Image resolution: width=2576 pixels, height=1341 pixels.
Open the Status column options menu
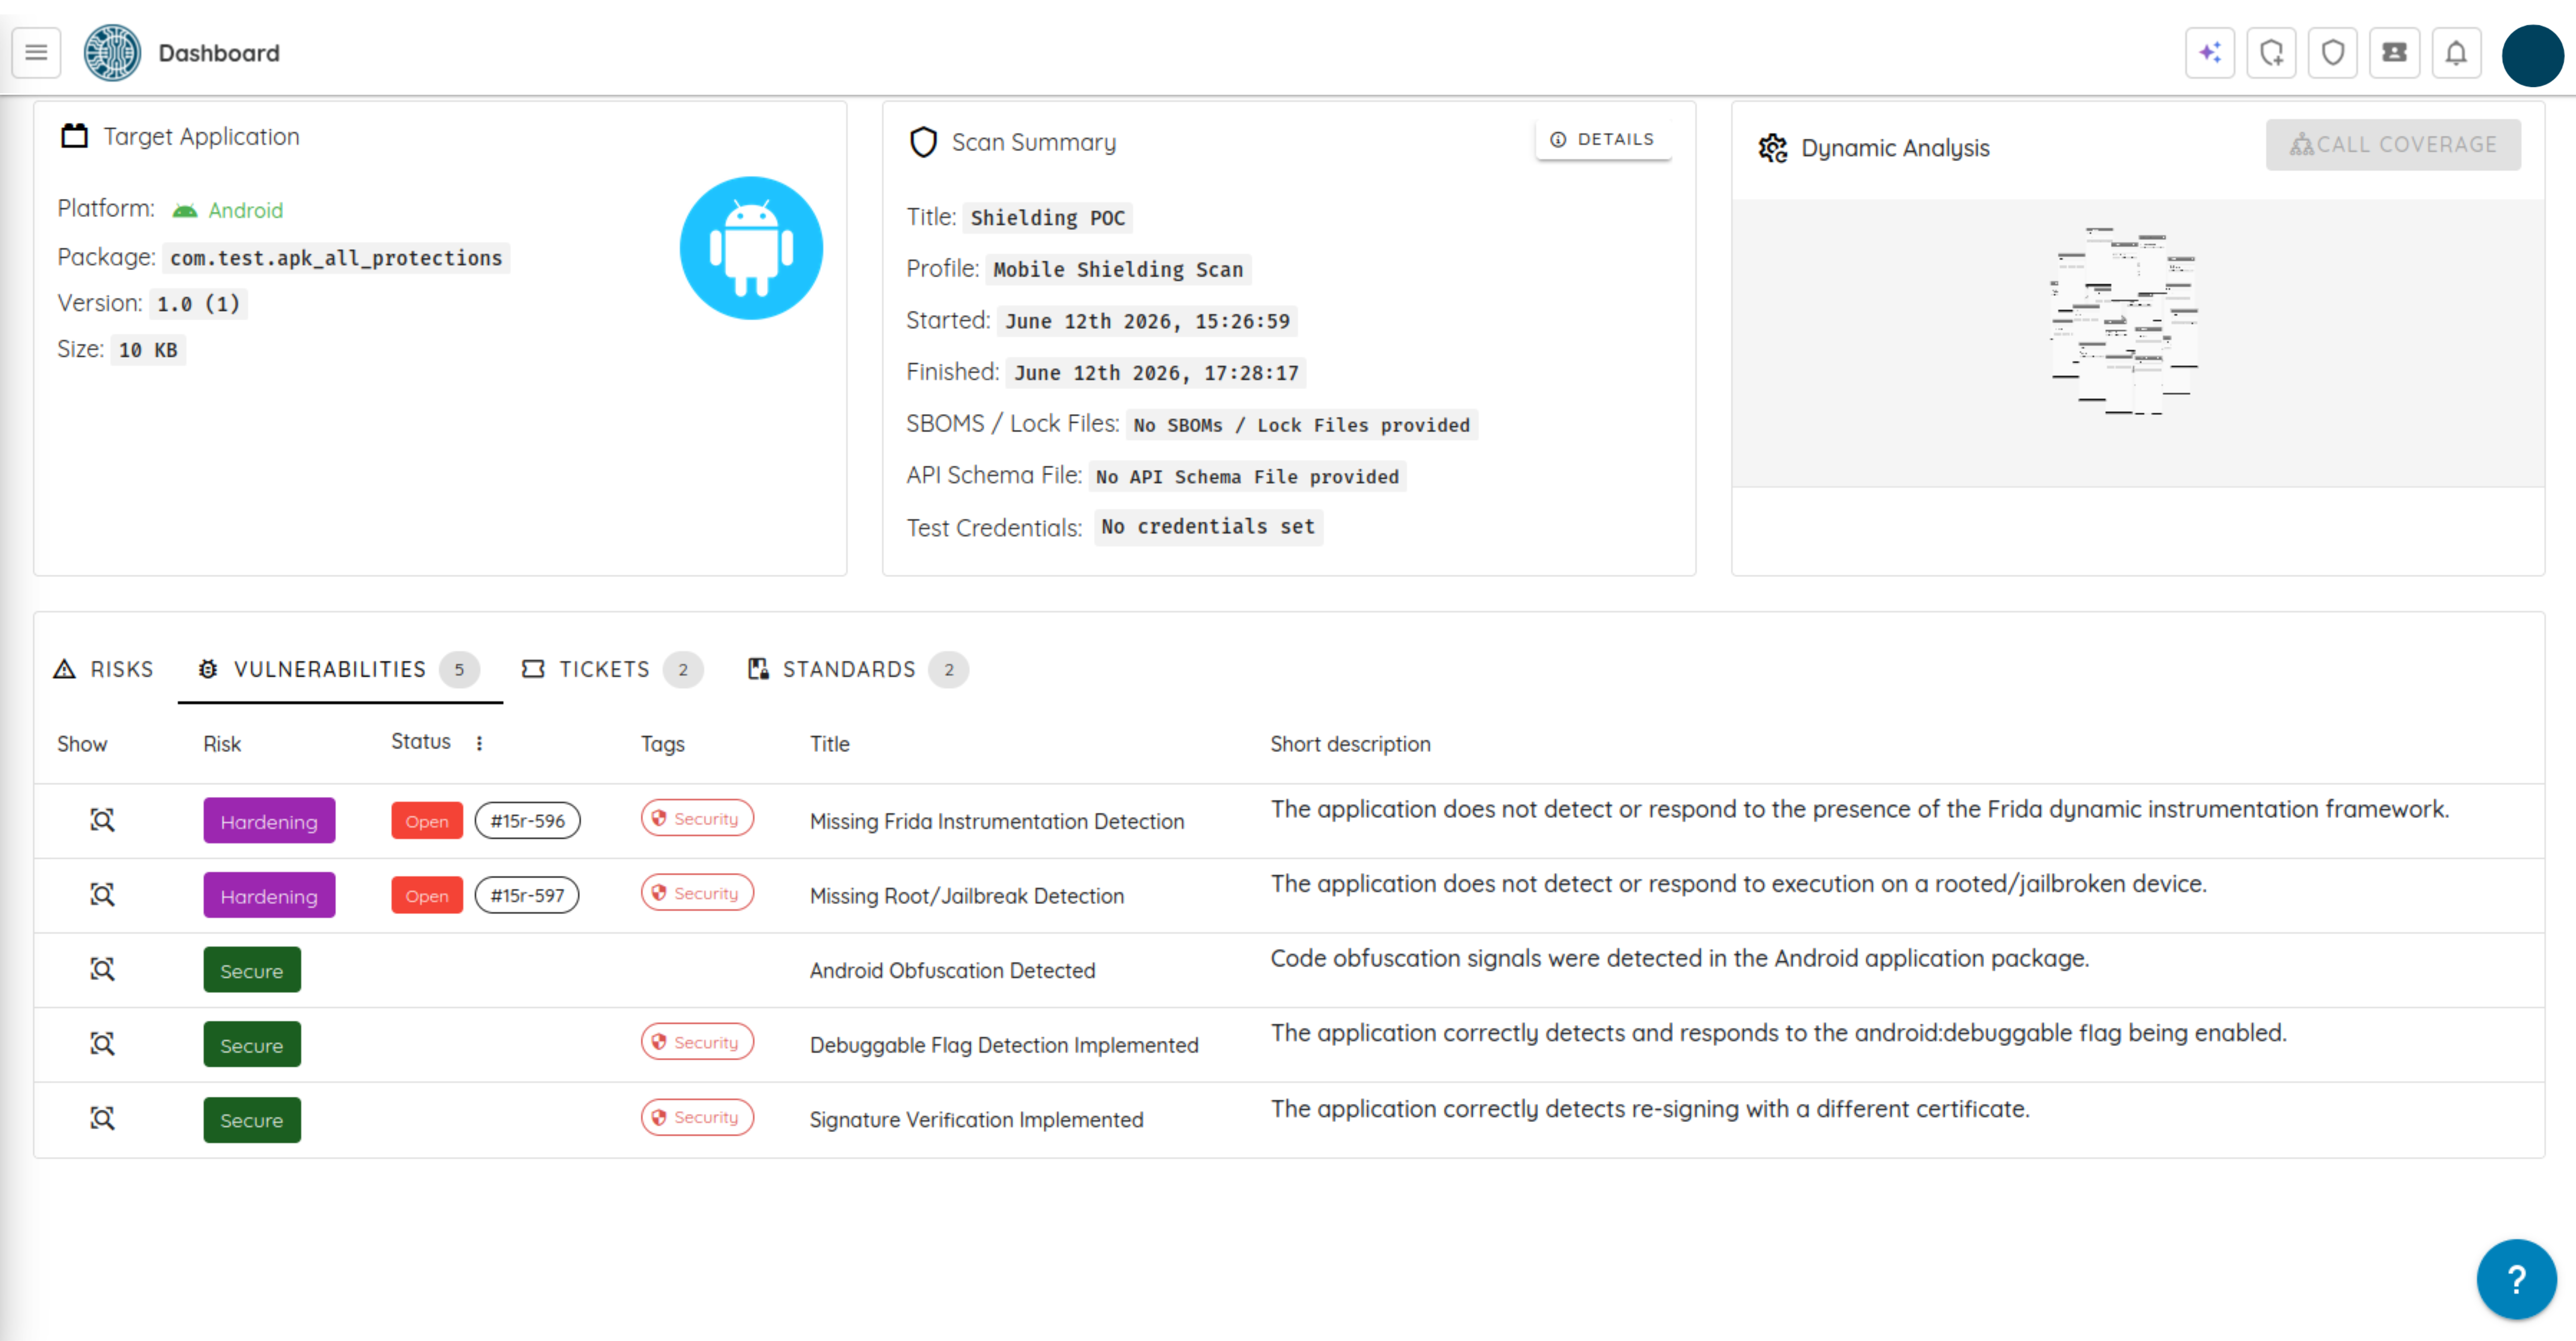pos(479,743)
